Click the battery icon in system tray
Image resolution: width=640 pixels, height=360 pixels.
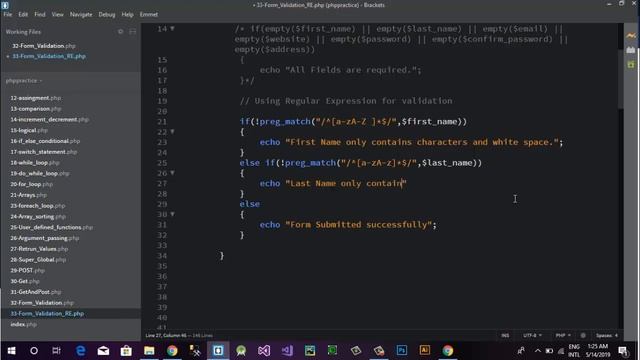(x=549, y=351)
